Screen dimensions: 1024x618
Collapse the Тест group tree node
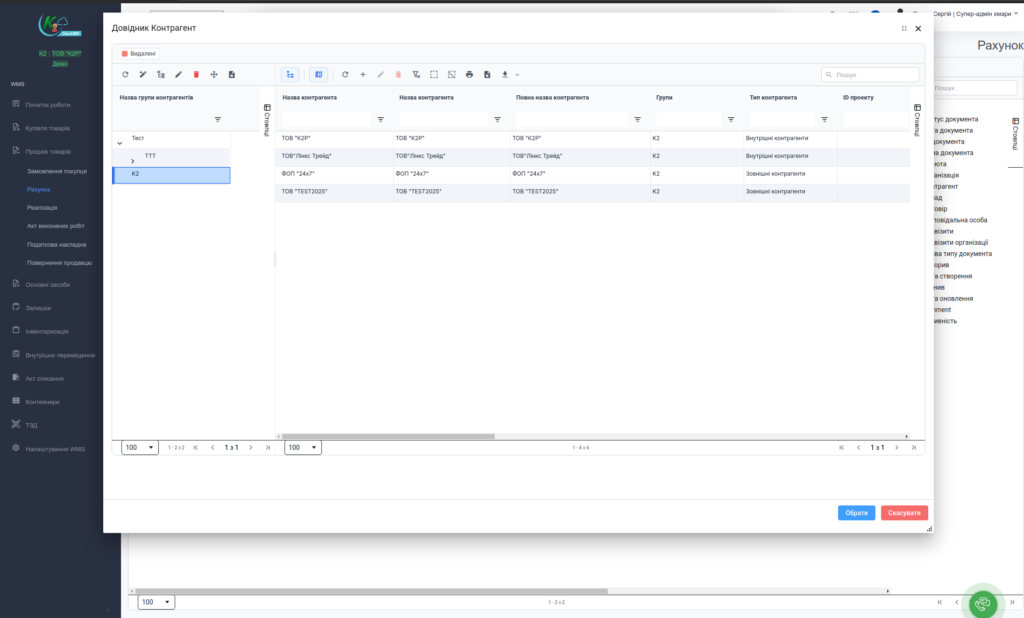pos(120,144)
